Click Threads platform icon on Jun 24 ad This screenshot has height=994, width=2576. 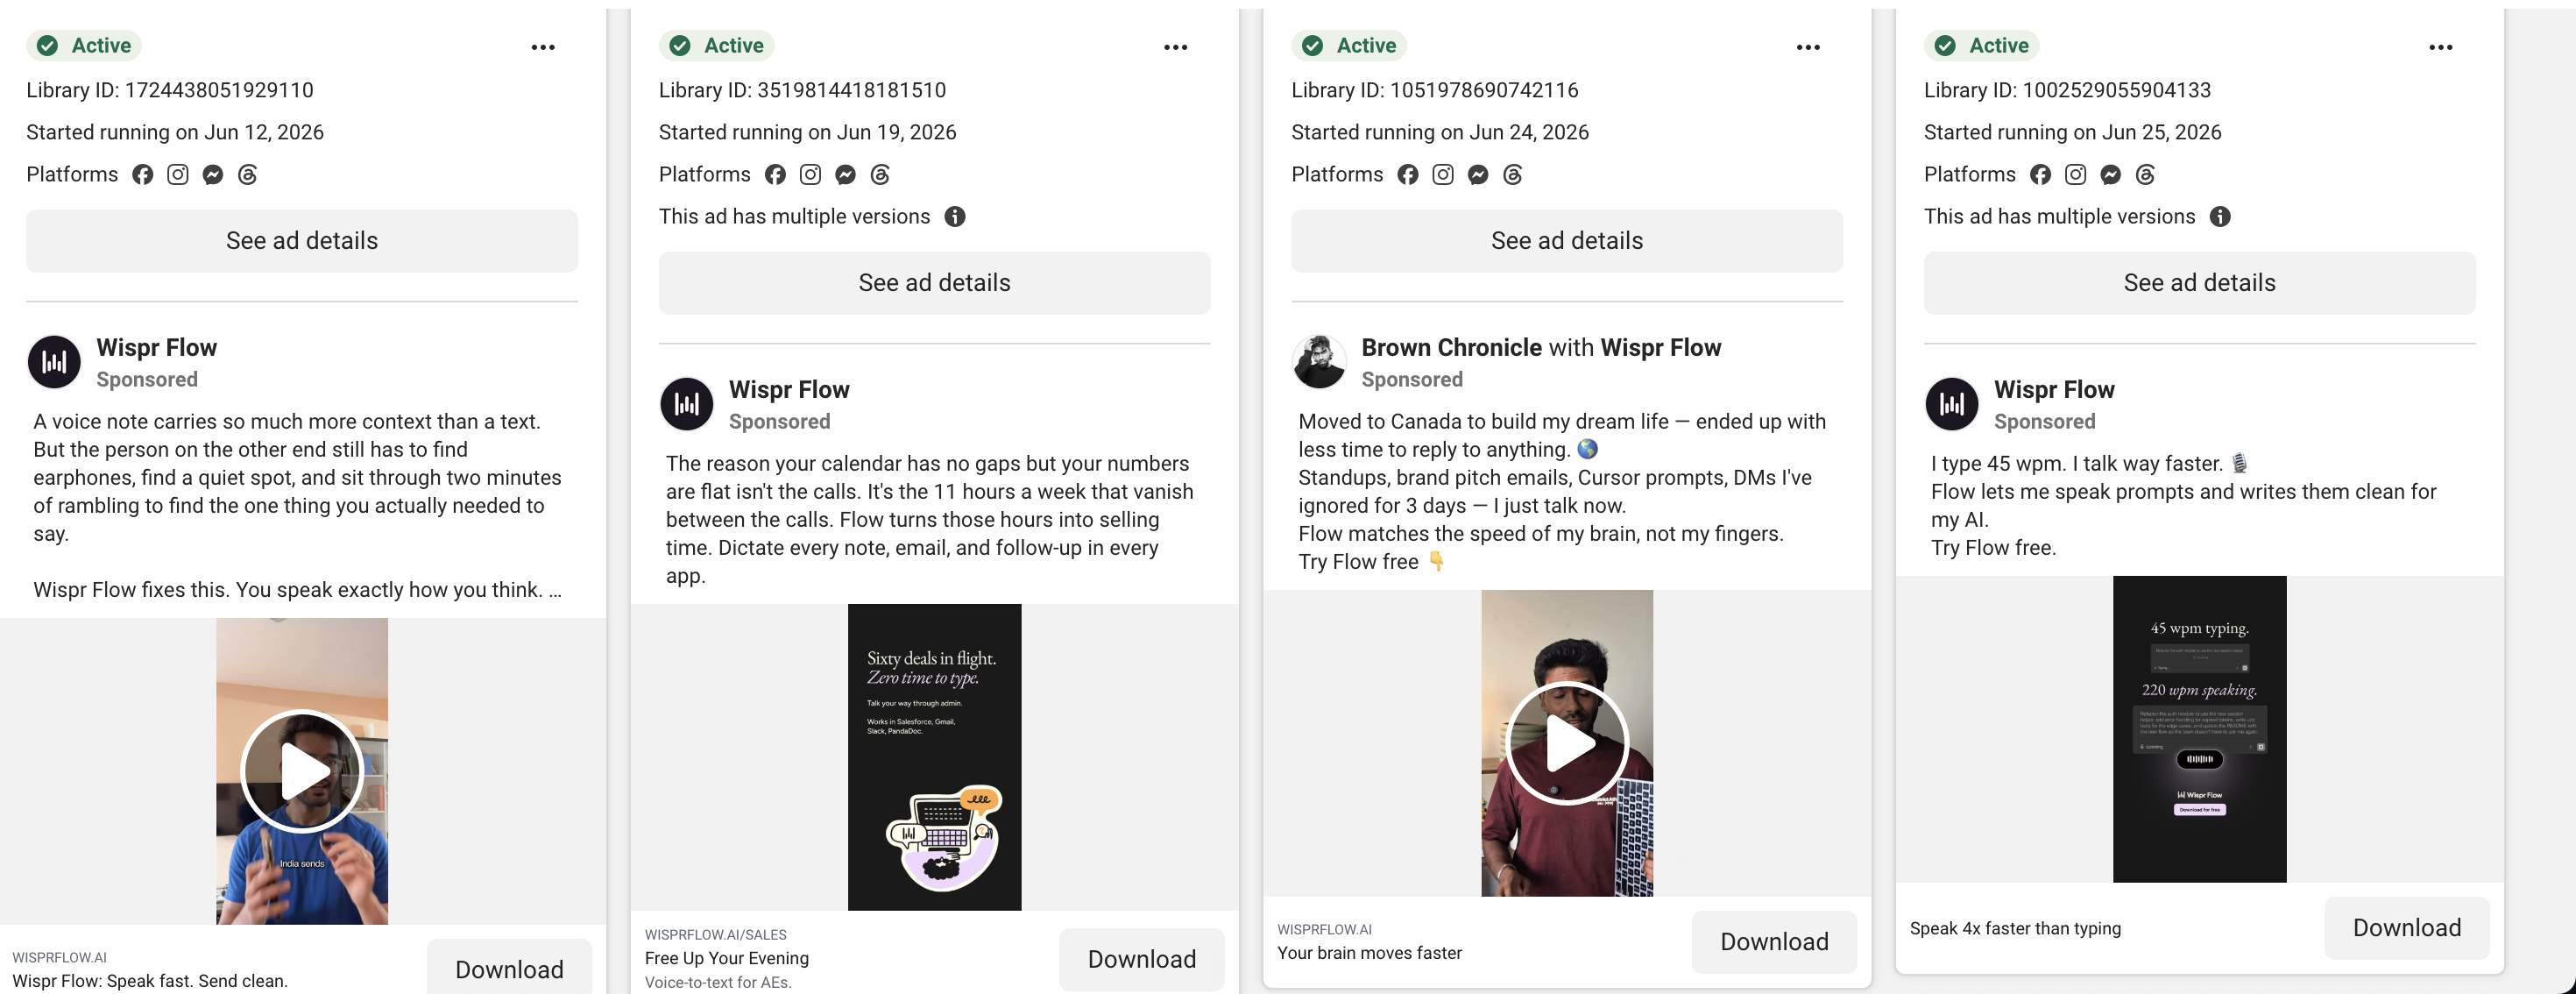[1513, 175]
